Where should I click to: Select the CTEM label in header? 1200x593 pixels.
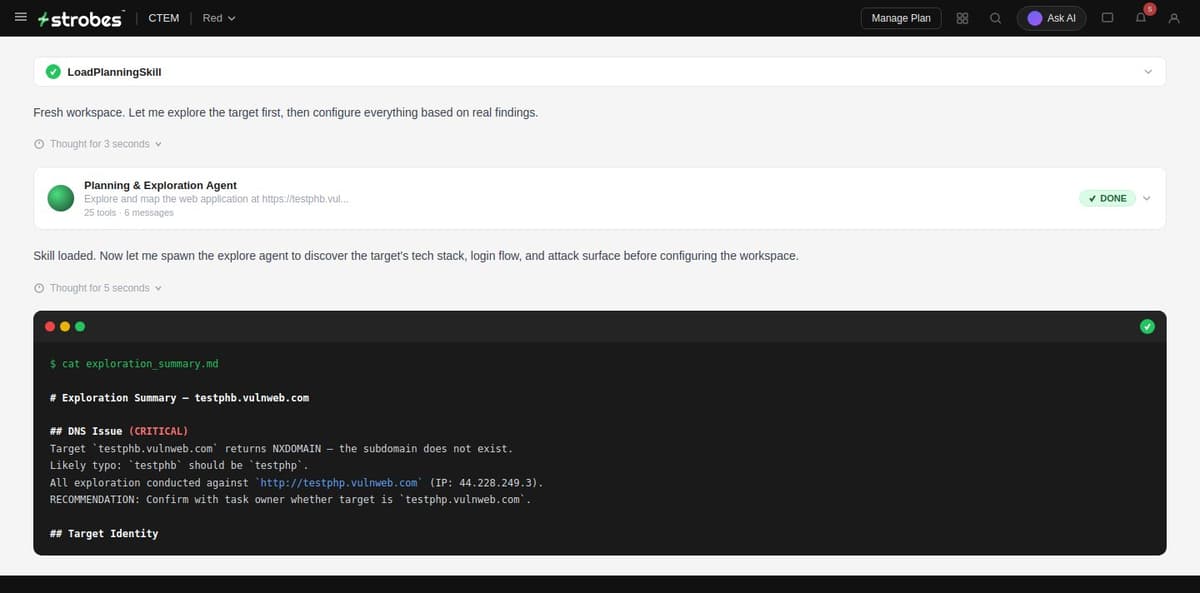tap(163, 18)
